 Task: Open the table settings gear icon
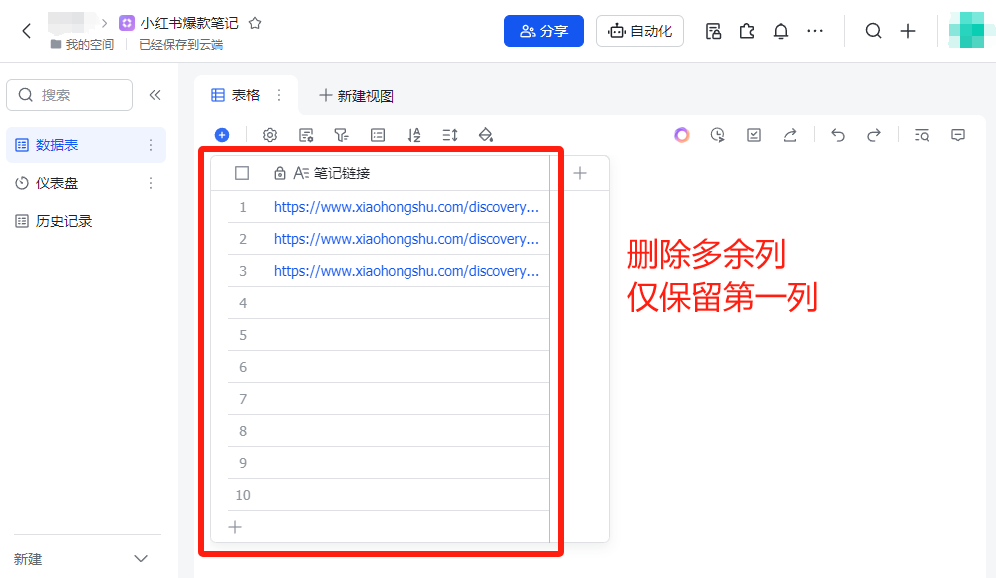pyautogui.click(x=268, y=134)
